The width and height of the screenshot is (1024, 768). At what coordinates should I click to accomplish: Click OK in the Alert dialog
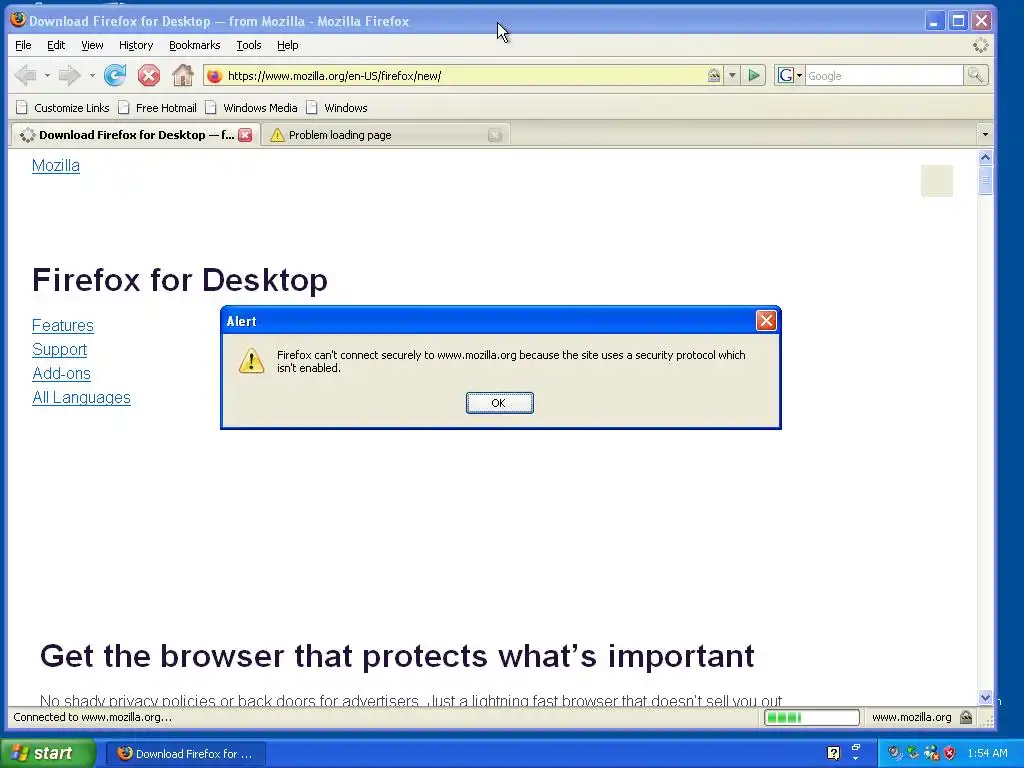pos(499,403)
